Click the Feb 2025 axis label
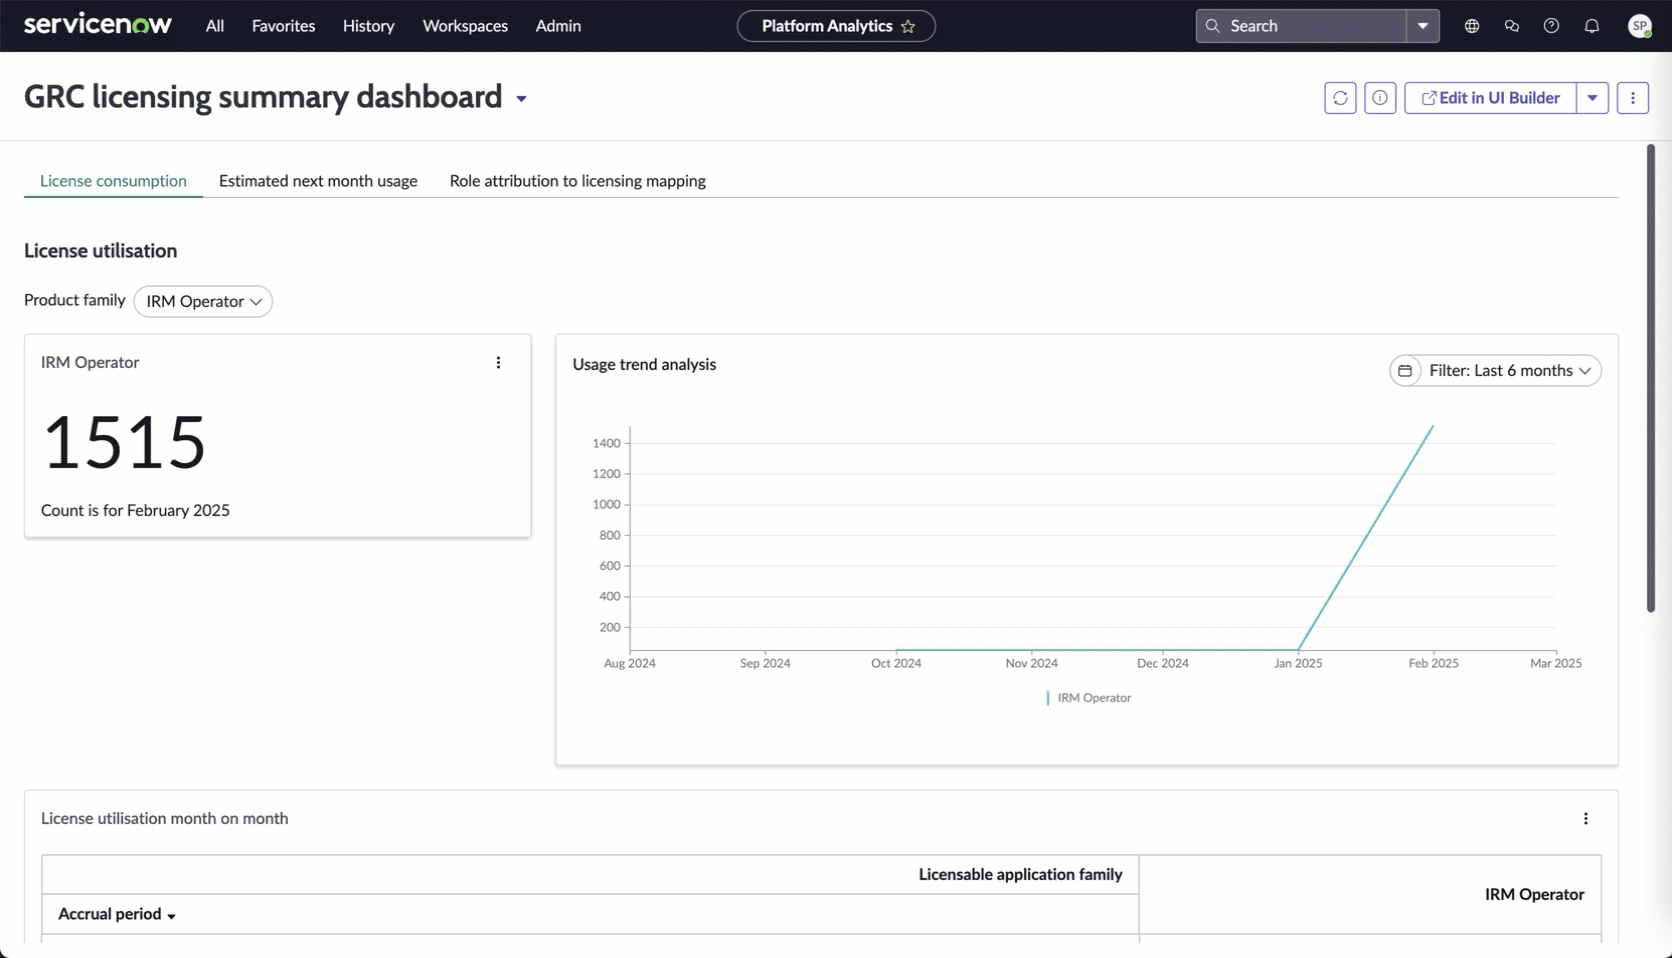 pos(1434,663)
